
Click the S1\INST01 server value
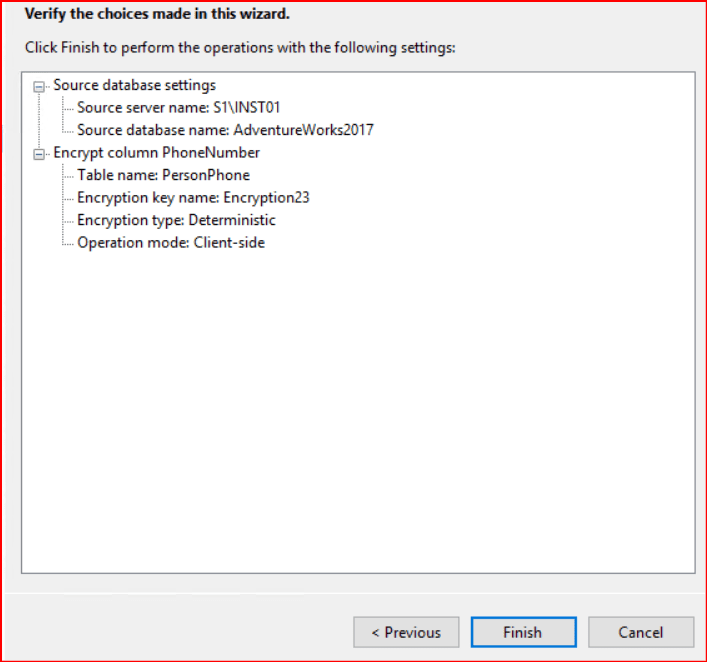(254, 108)
